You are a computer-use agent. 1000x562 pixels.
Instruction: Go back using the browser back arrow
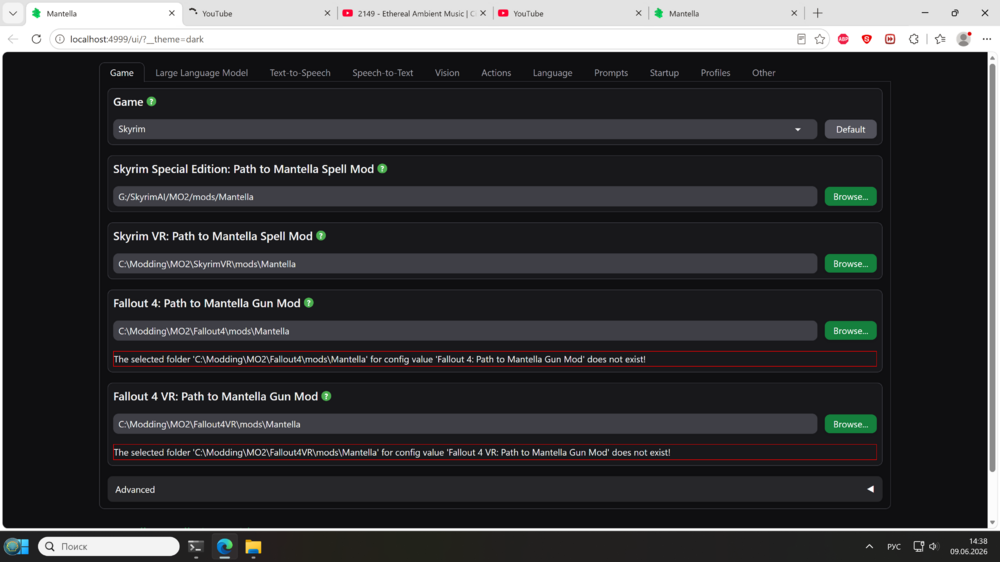point(13,39)
